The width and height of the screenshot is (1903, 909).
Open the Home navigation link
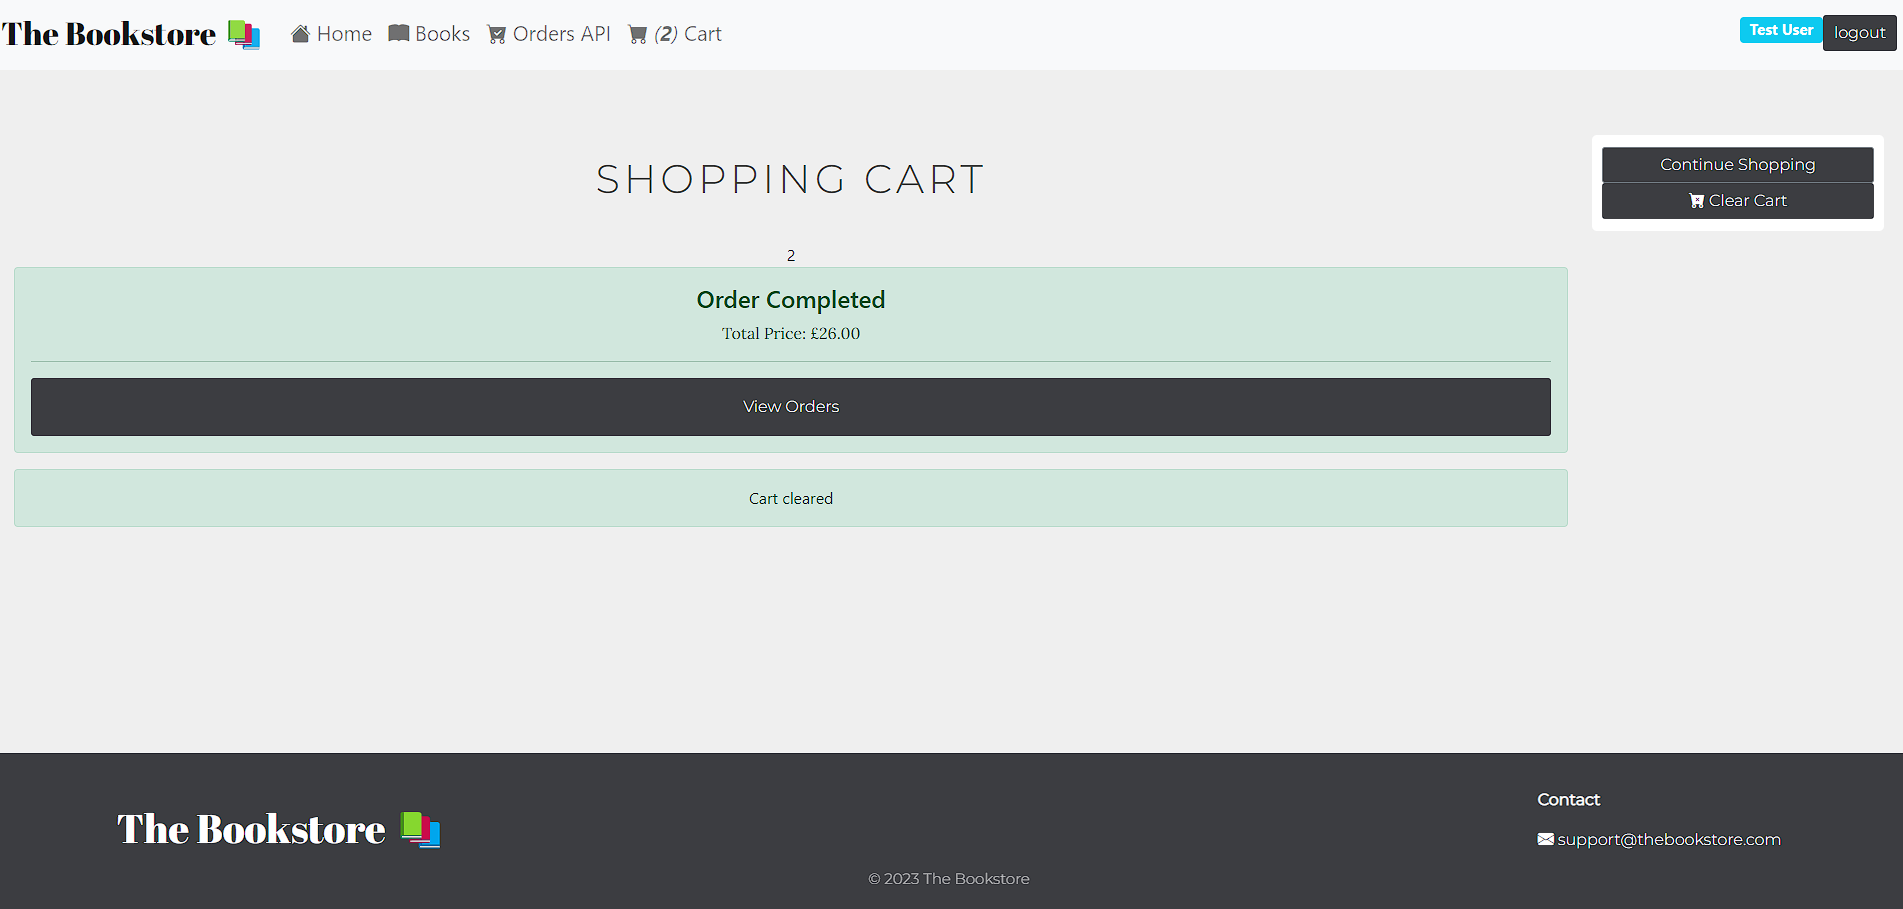(x=332, y=34)
